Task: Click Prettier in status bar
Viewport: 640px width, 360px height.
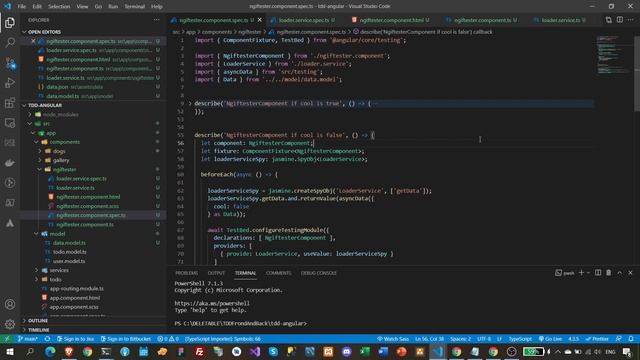Action: click(x=597, y=339)
